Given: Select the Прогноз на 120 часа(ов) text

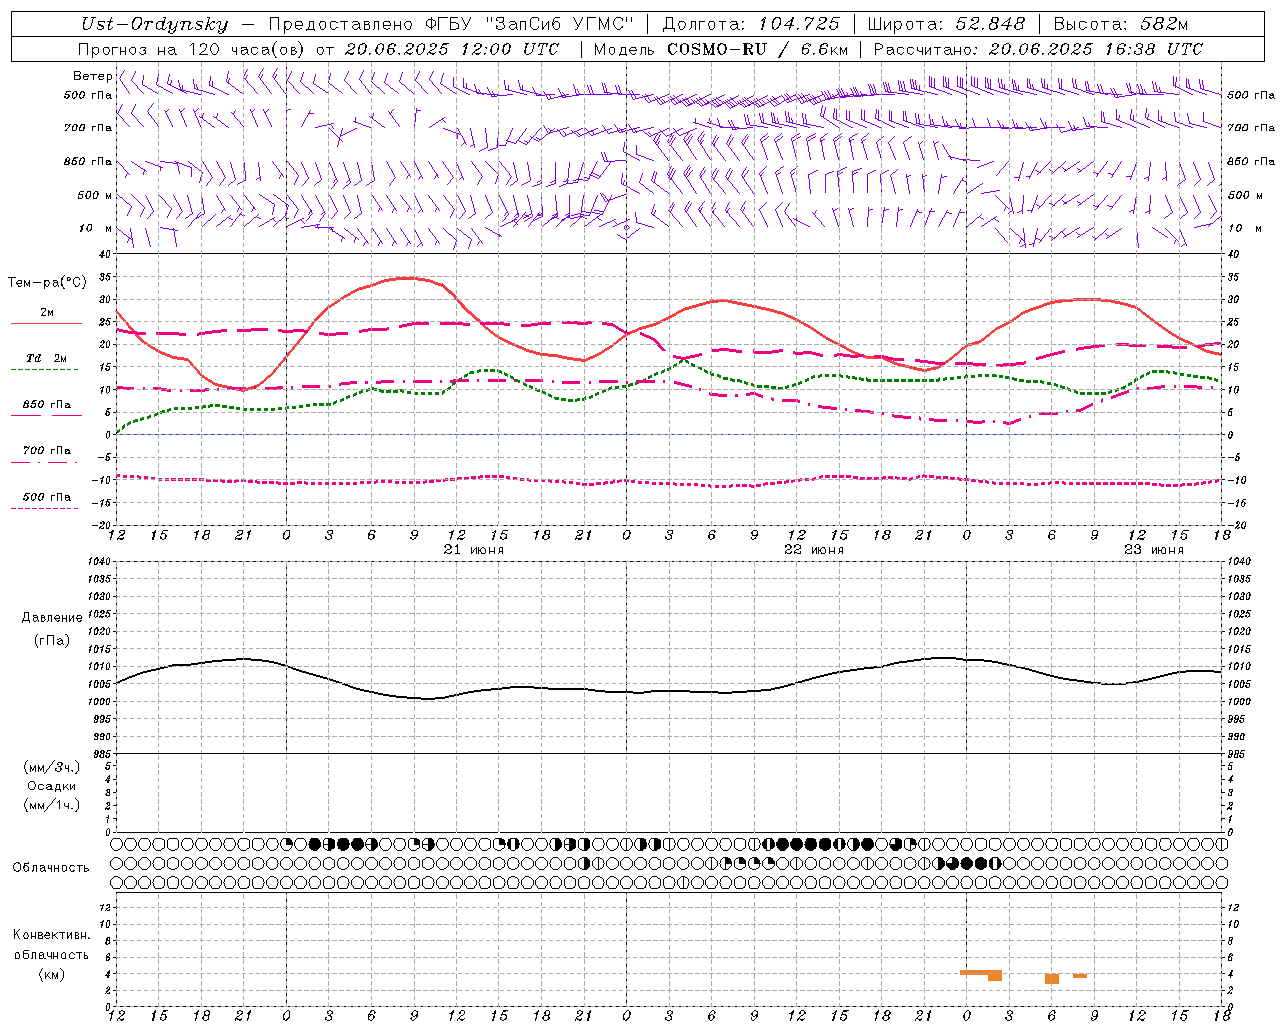Looking at the screenshot, I should click(x=193, y=49).
